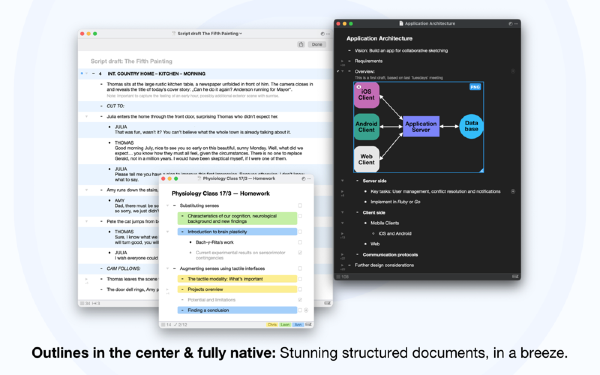Click the PNG badge on the architecture diagram
The height and width of the screenshot is (375, 600).
[475, 87]
